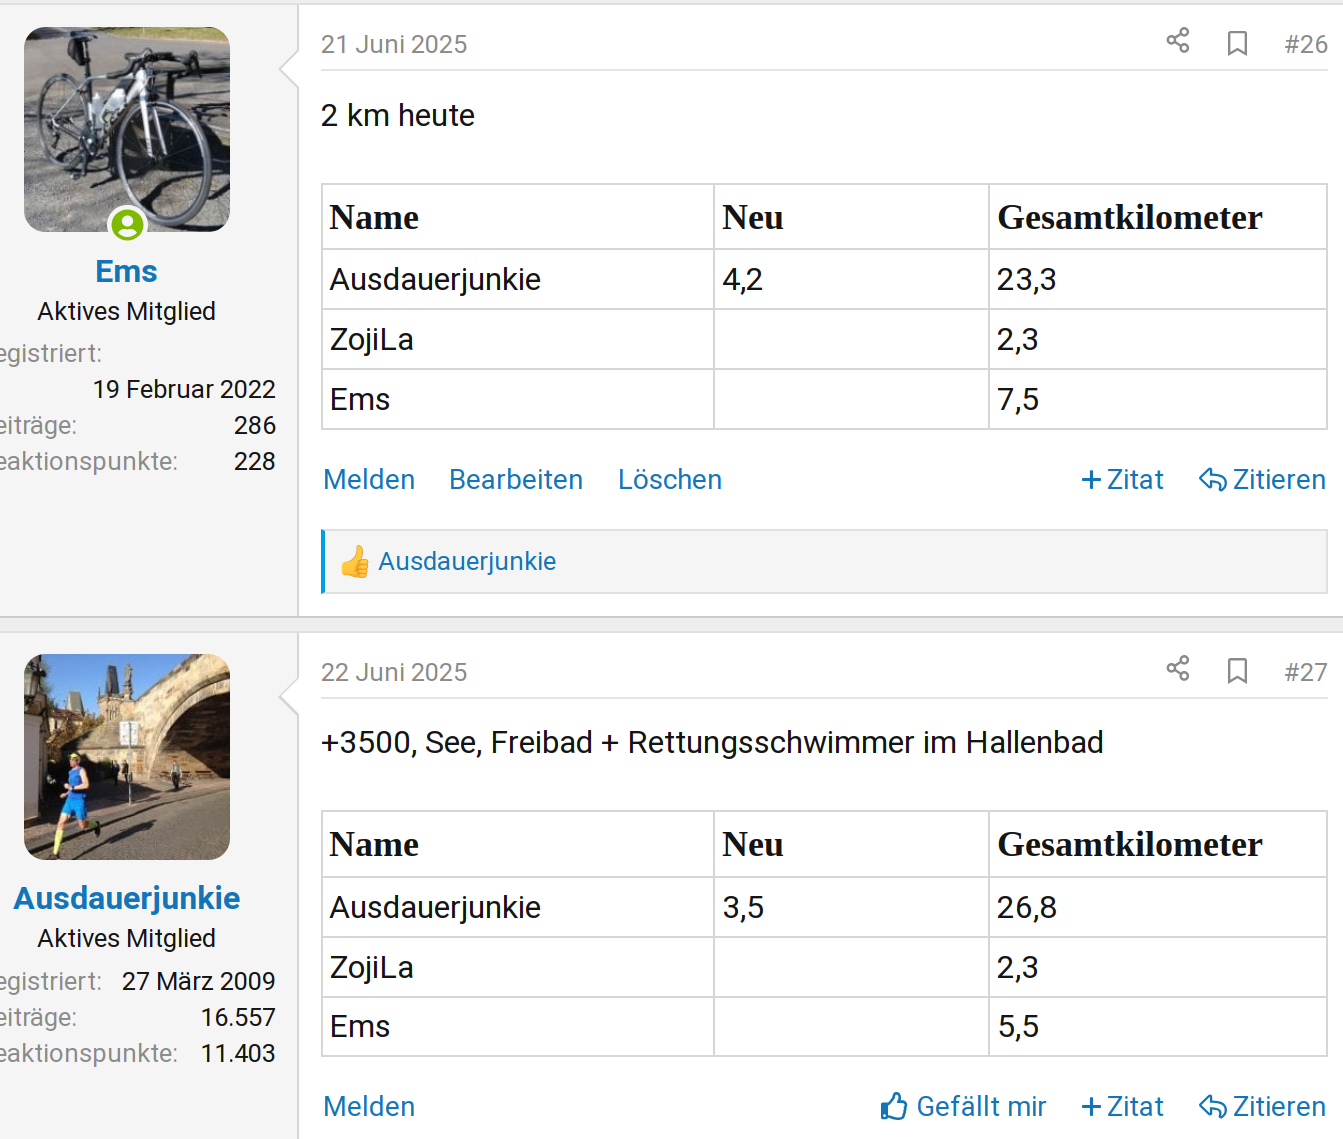Open Ausdauerjunkie profile name in sidebar

click(127, 898)
